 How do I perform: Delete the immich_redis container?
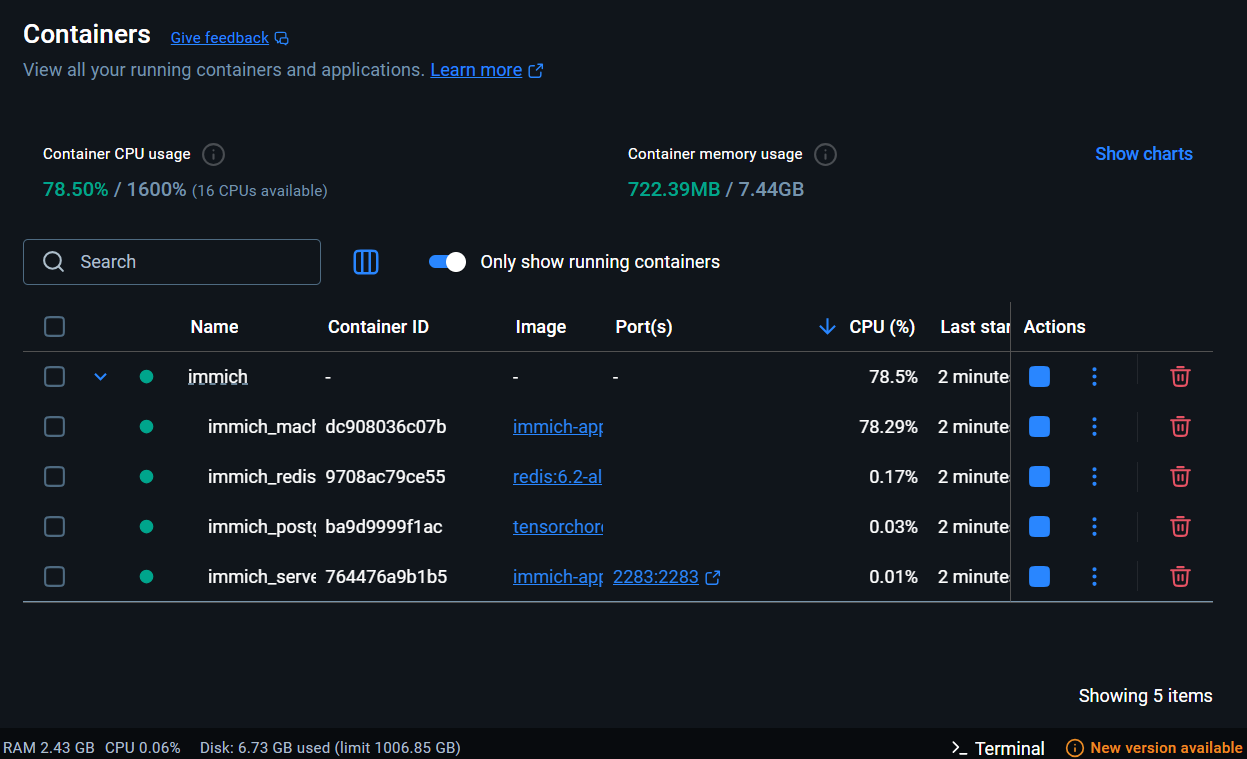point(1180,477)
